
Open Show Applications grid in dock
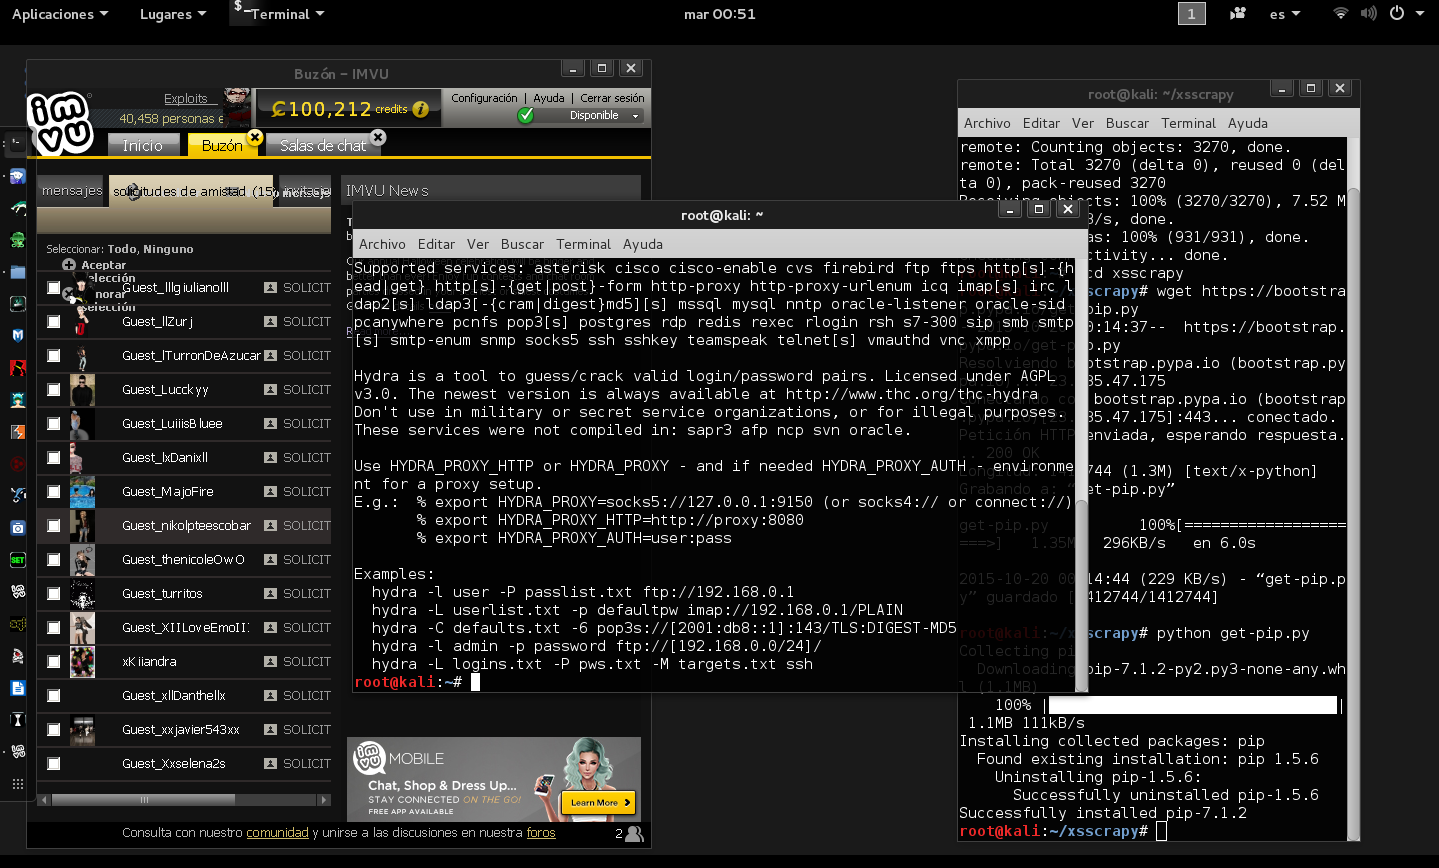coord(17,784)
